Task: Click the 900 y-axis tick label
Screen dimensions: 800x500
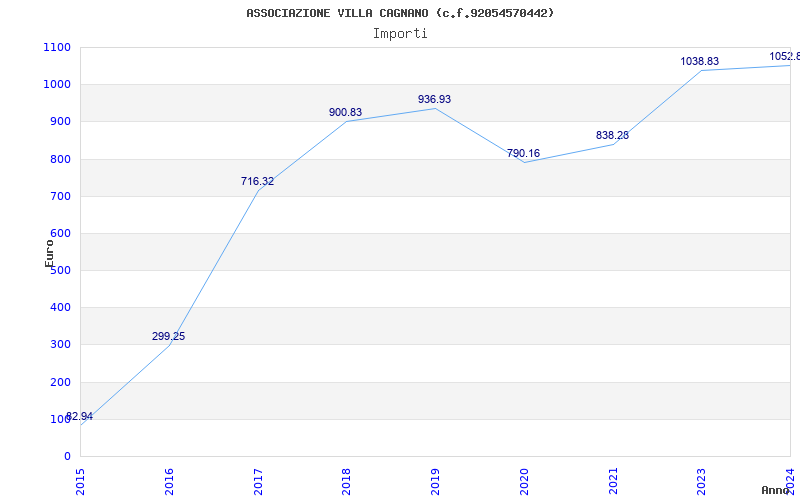Action: (60, 122)
